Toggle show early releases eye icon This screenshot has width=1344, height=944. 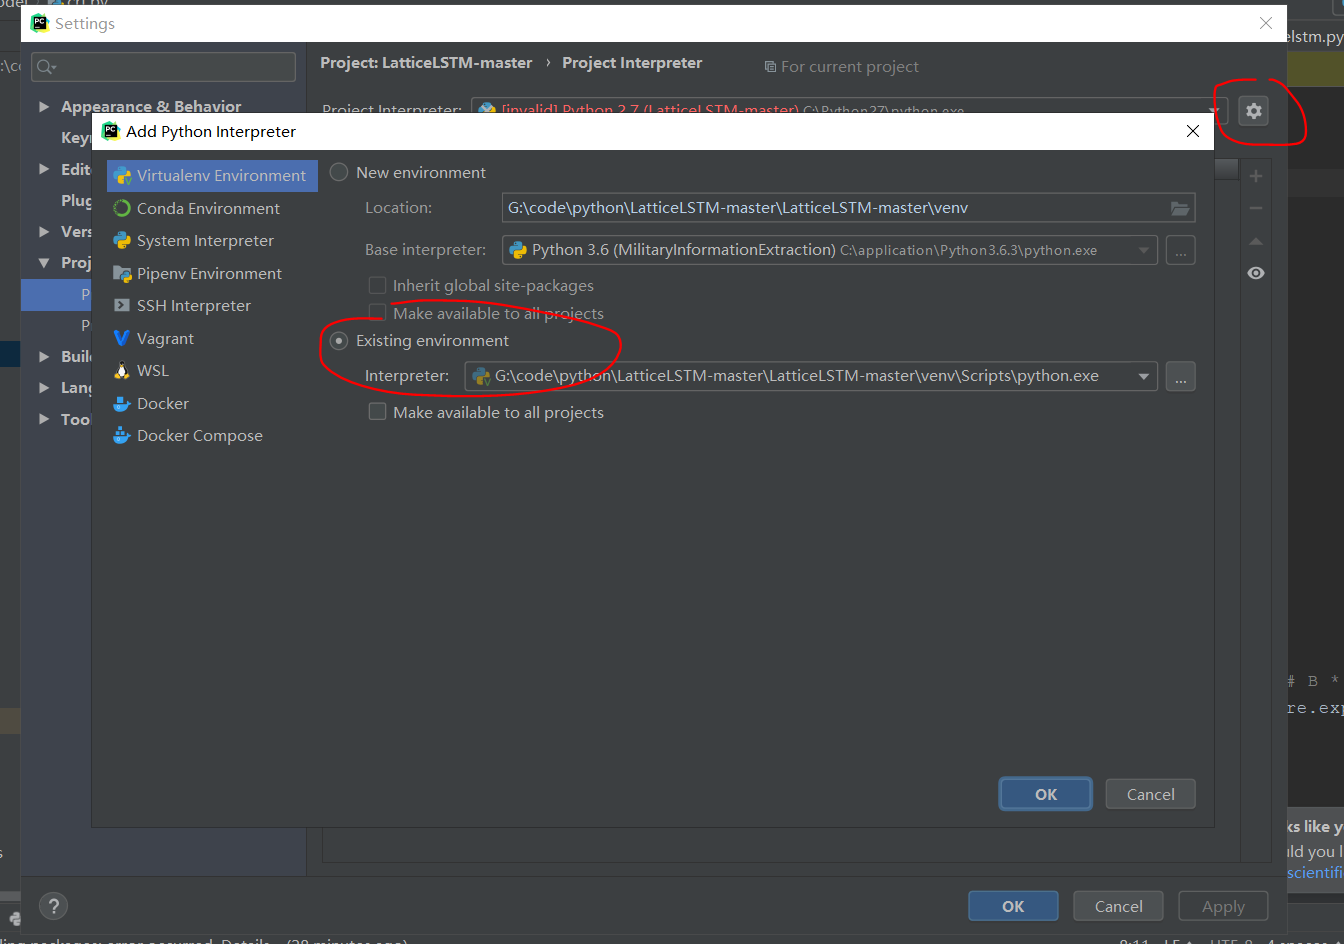pyautogui.click(x=1256, y=273)
